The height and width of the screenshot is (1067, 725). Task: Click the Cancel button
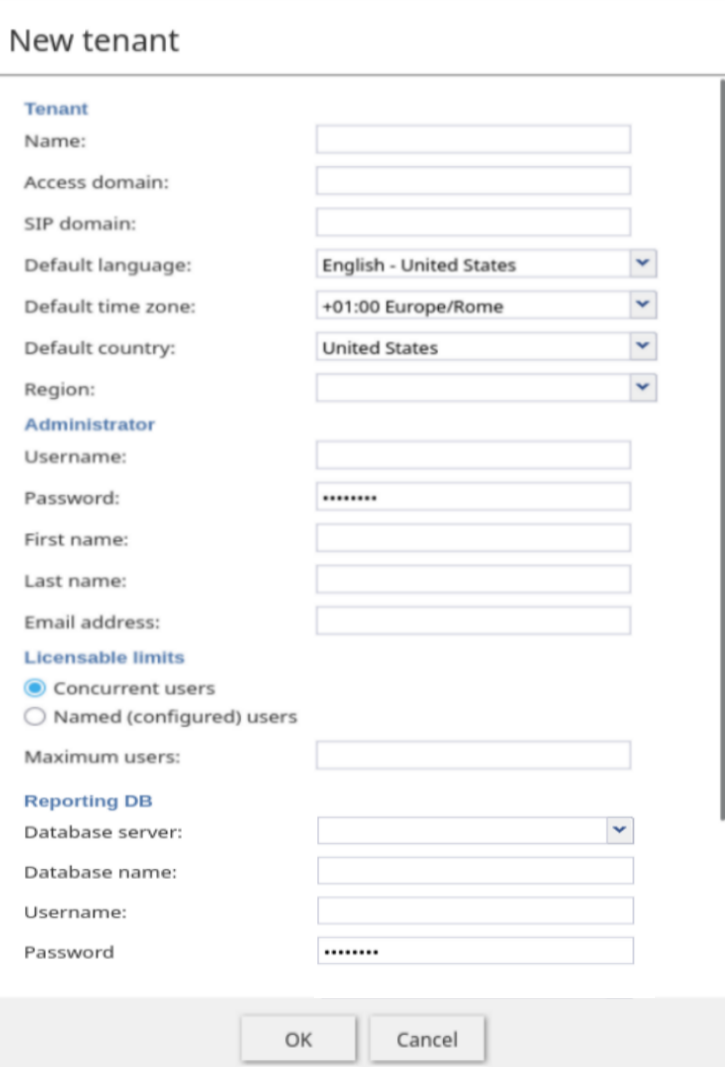click(x=427, y=1039)
